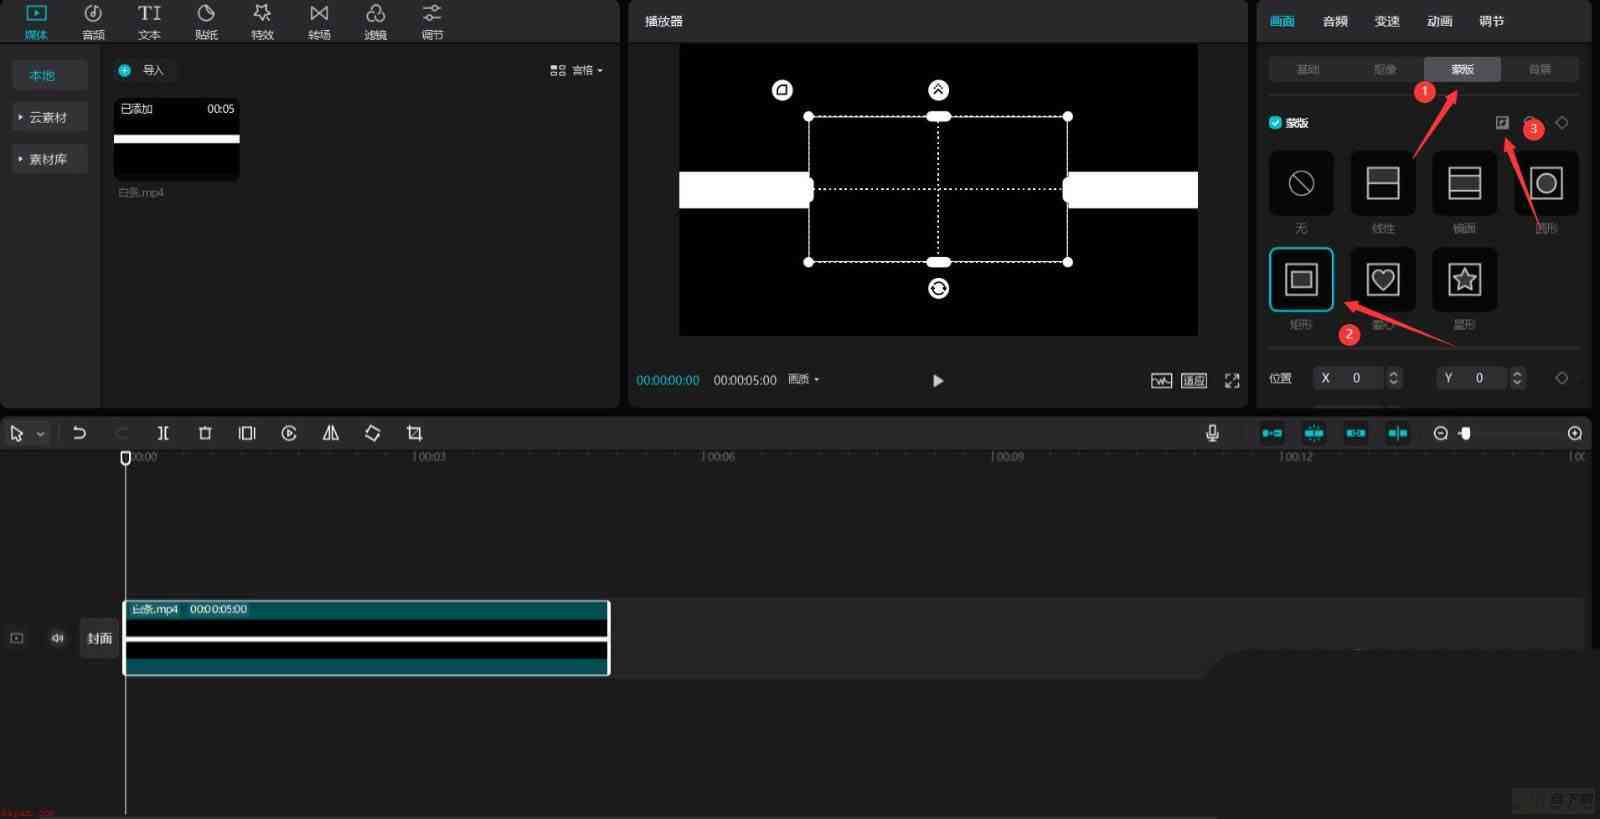Click the delete trash icon
The height and width of the screenshot is (819, 1600).
205,433
